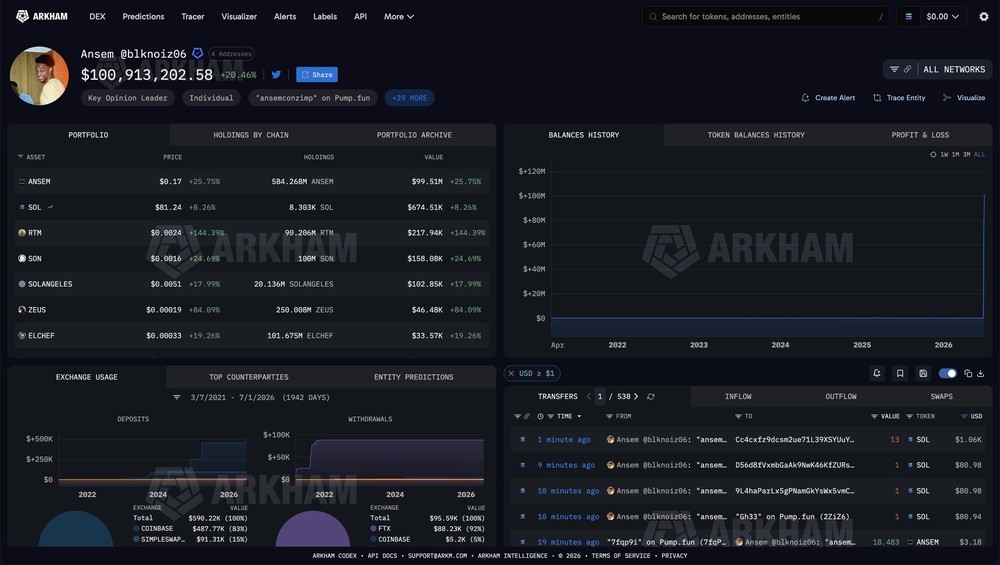1000x565 pixels.
Task: Expand the +29 MORE tags
Action: pos(409,98)
